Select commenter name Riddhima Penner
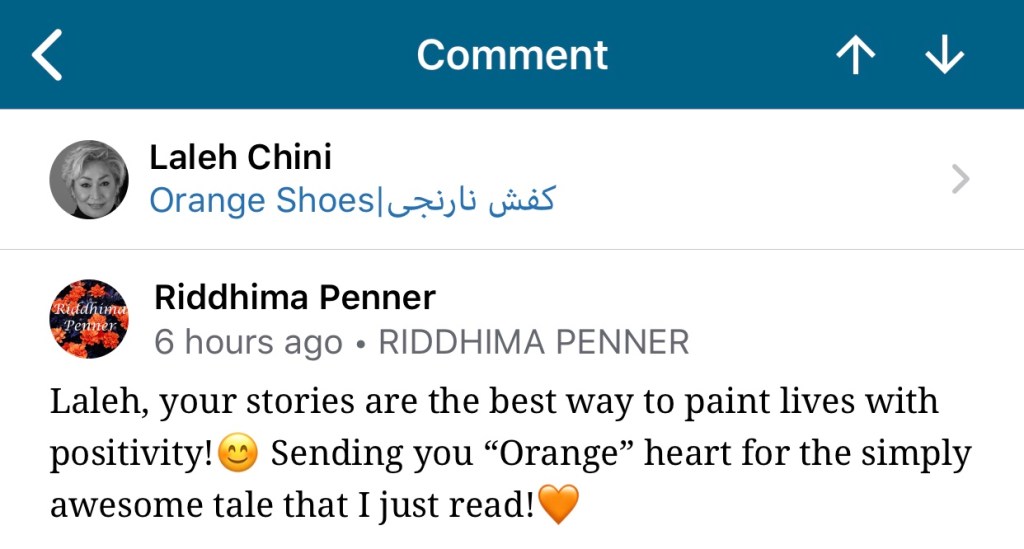This screenshot has width=1024, height=549. point(295,297)
